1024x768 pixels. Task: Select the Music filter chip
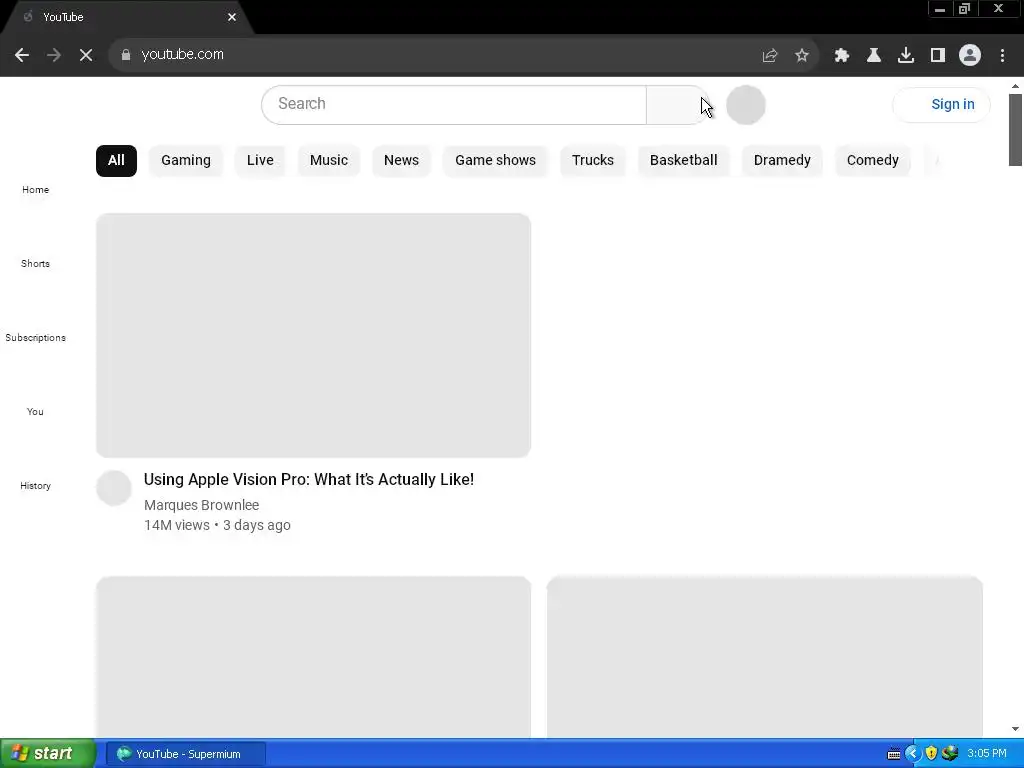328,161
